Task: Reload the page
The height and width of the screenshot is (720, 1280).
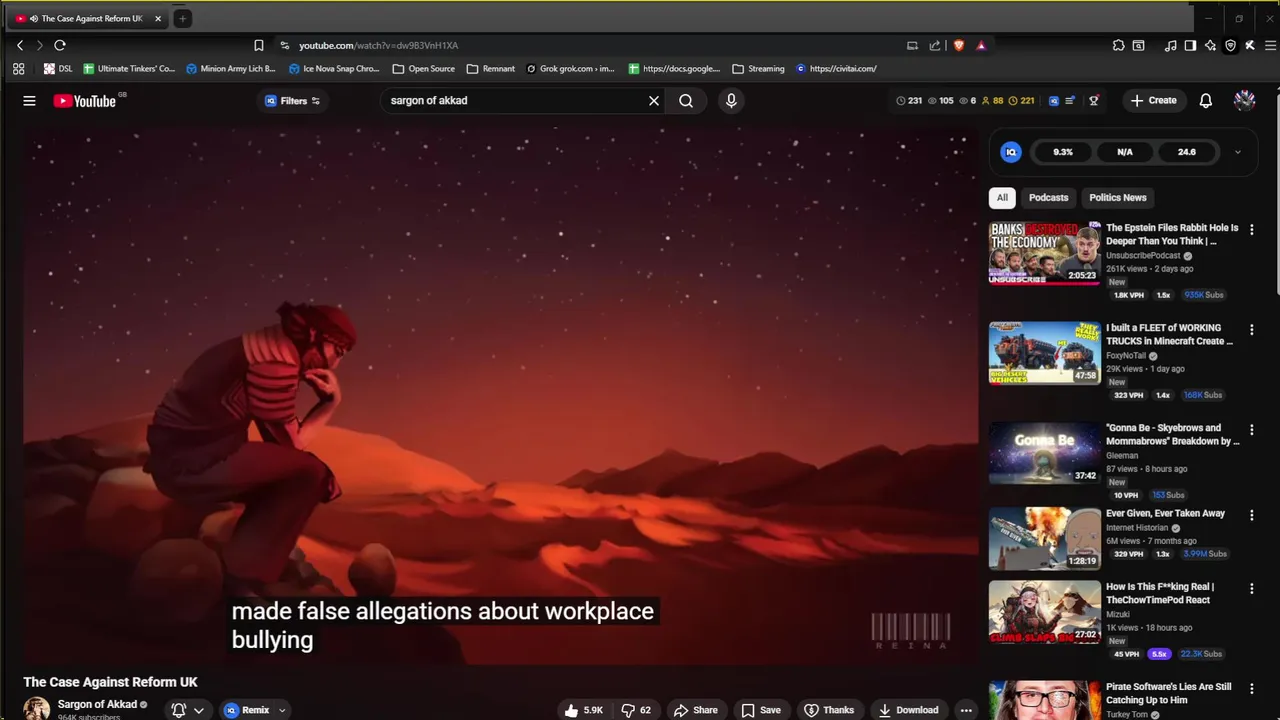Action: [60, 45]
